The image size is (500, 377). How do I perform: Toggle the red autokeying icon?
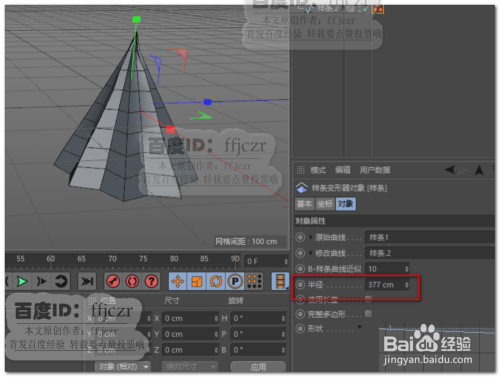(x=132, y=282)
